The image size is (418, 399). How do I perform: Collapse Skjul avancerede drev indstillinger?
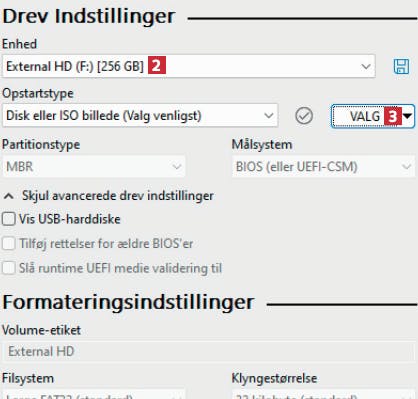(x=118, y=196)
